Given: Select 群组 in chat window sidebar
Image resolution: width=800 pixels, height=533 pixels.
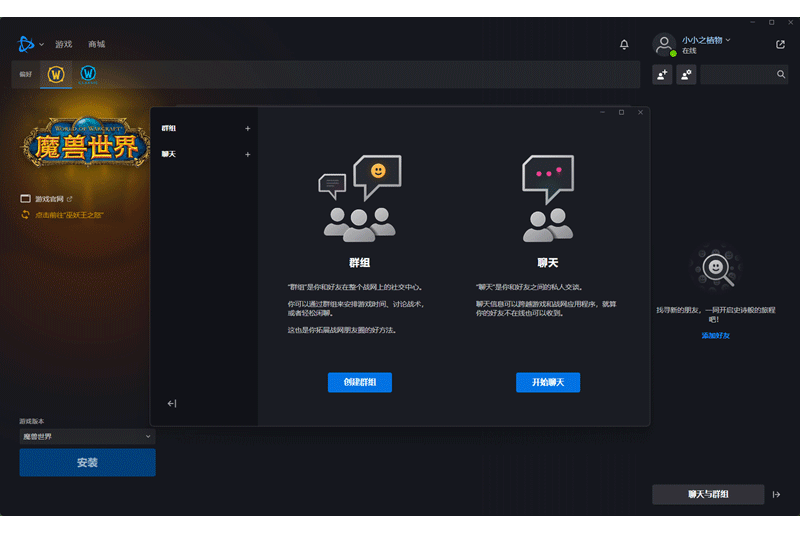Looking at the screenshot, I should (169, 129).
